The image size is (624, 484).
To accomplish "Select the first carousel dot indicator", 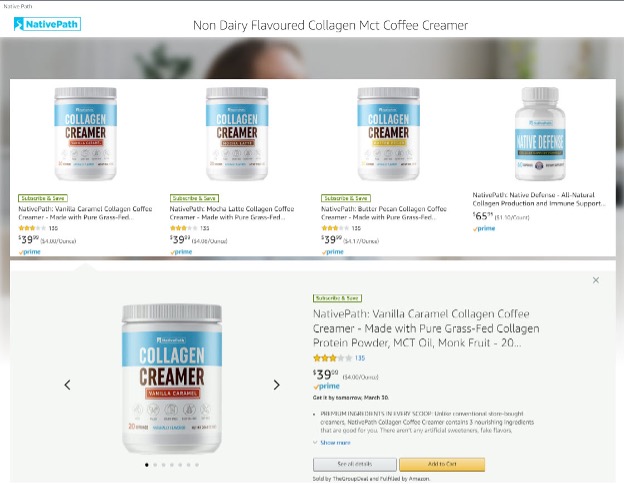I will pyautogui.click(x=147, y=464).
